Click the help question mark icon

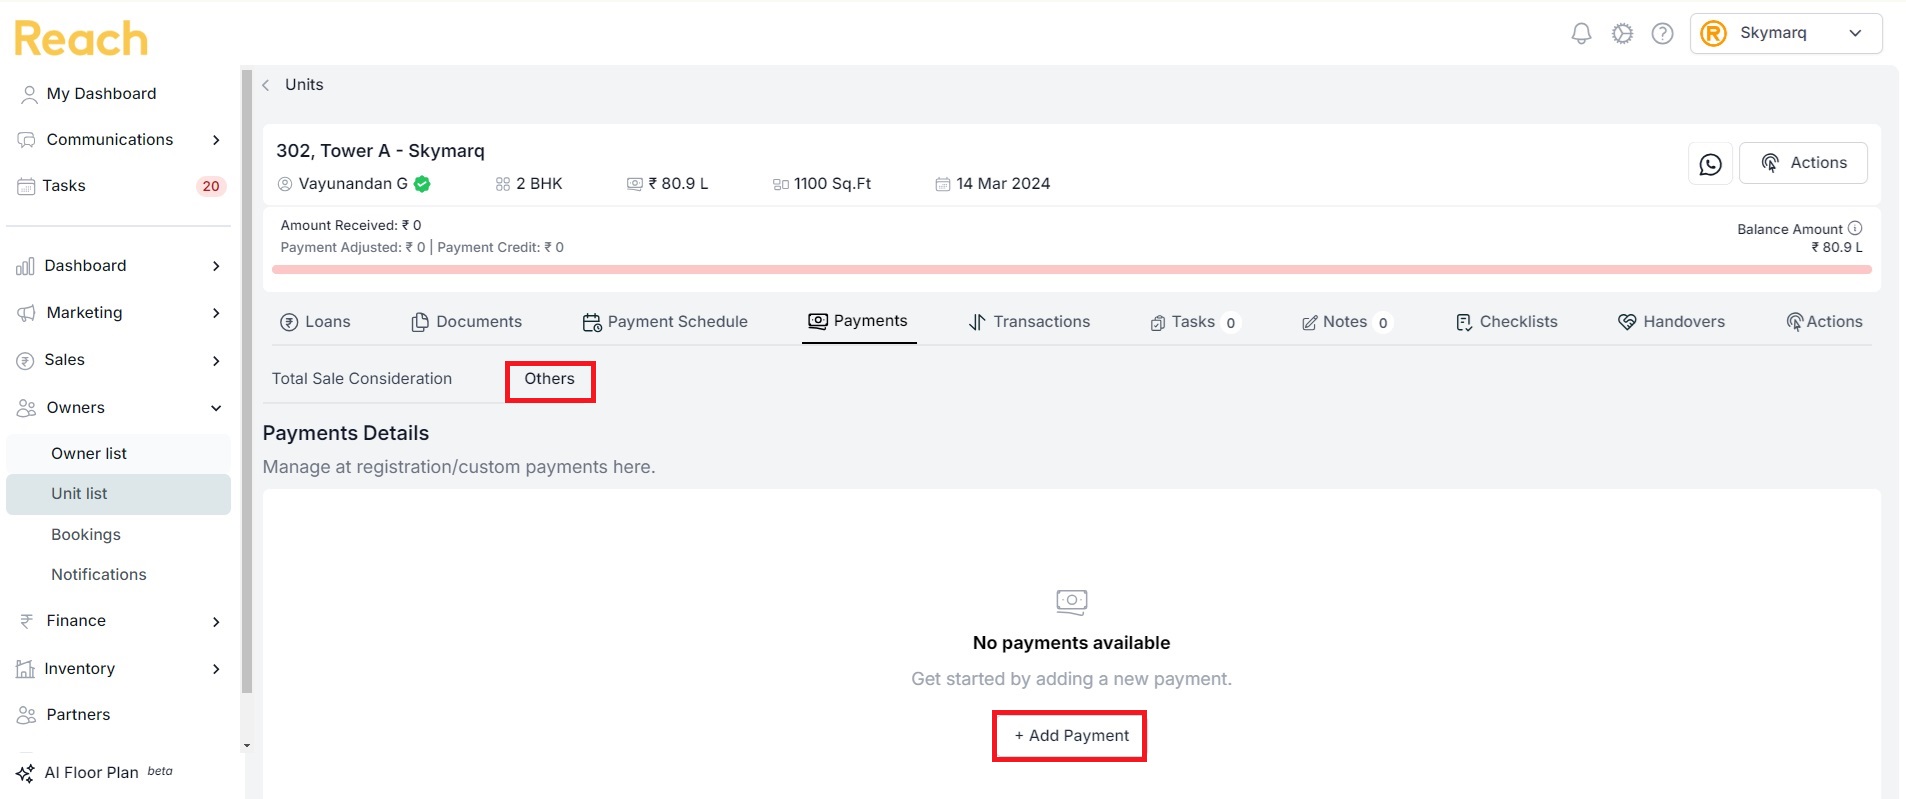1662,33
